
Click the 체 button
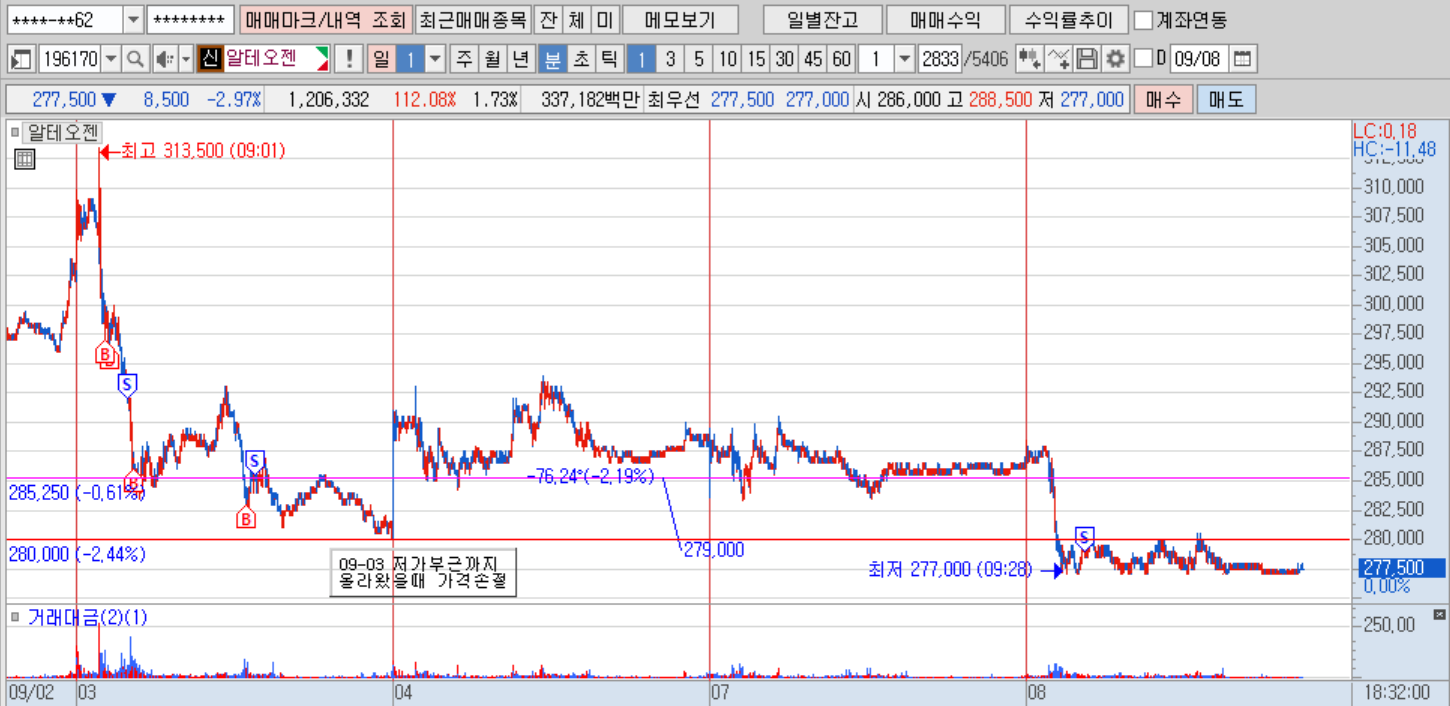575,20
